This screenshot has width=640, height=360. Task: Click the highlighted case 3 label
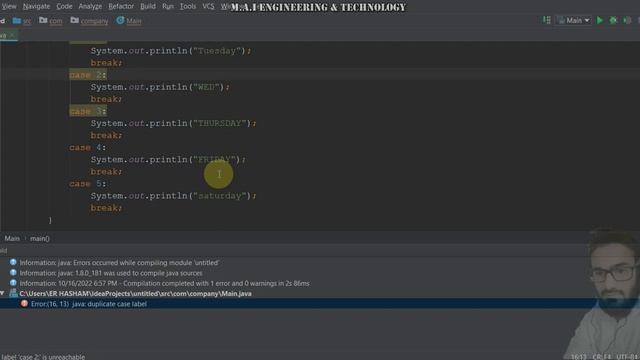point(88,111)
